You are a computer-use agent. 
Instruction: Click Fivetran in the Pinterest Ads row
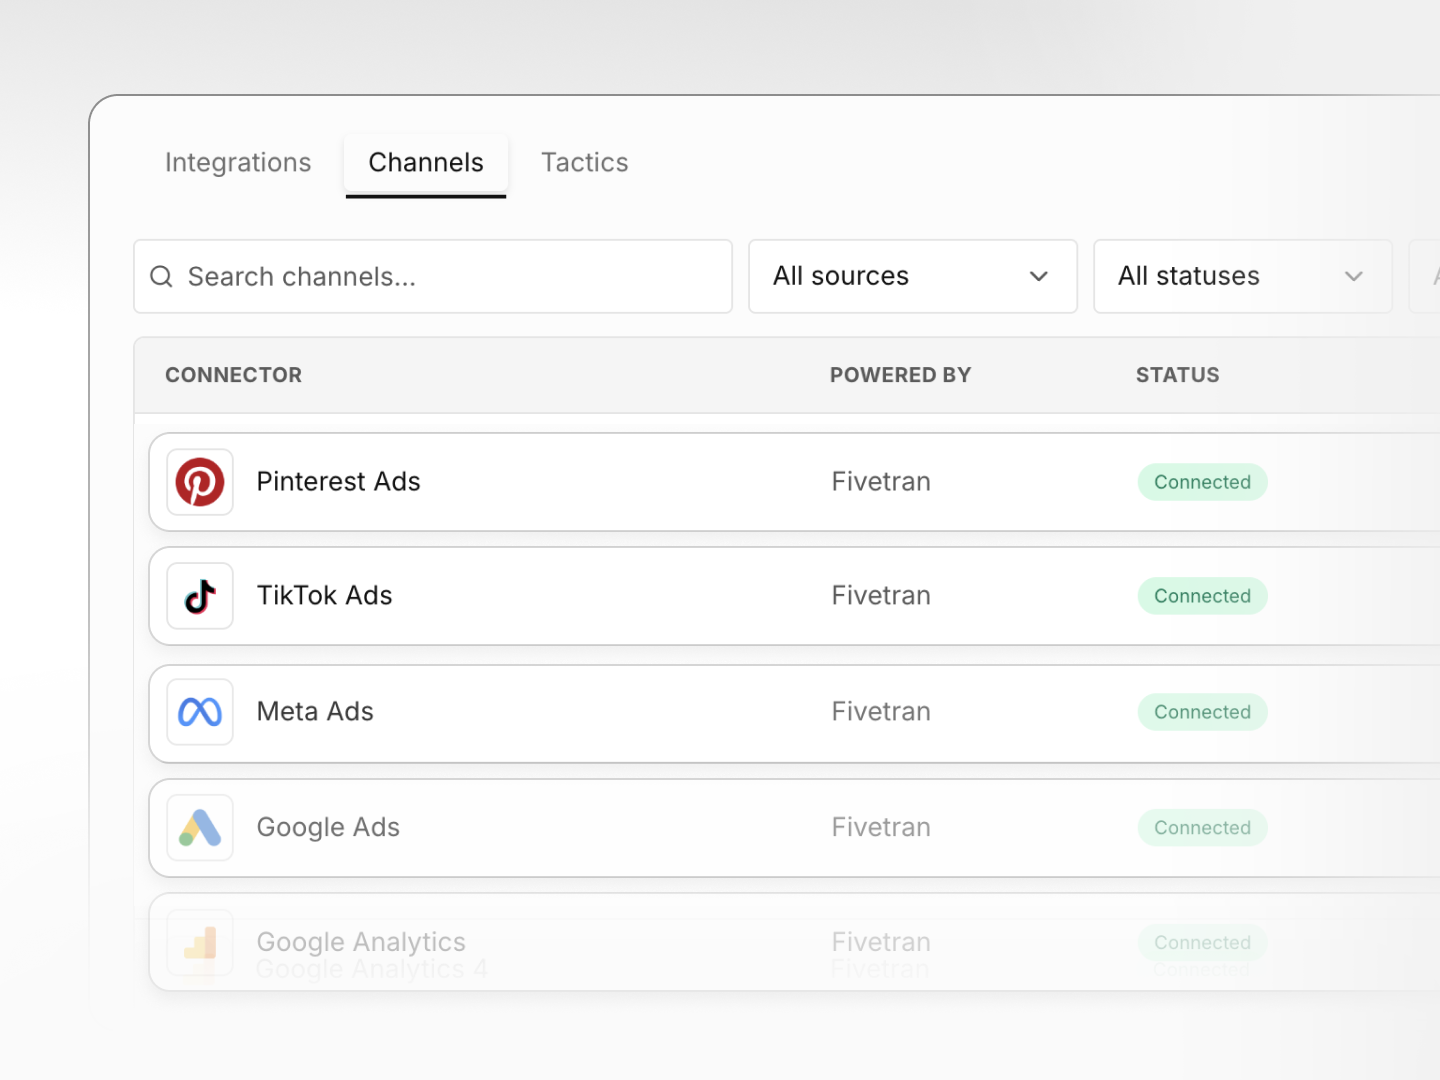pyautogui.click(x=881, y=482)
